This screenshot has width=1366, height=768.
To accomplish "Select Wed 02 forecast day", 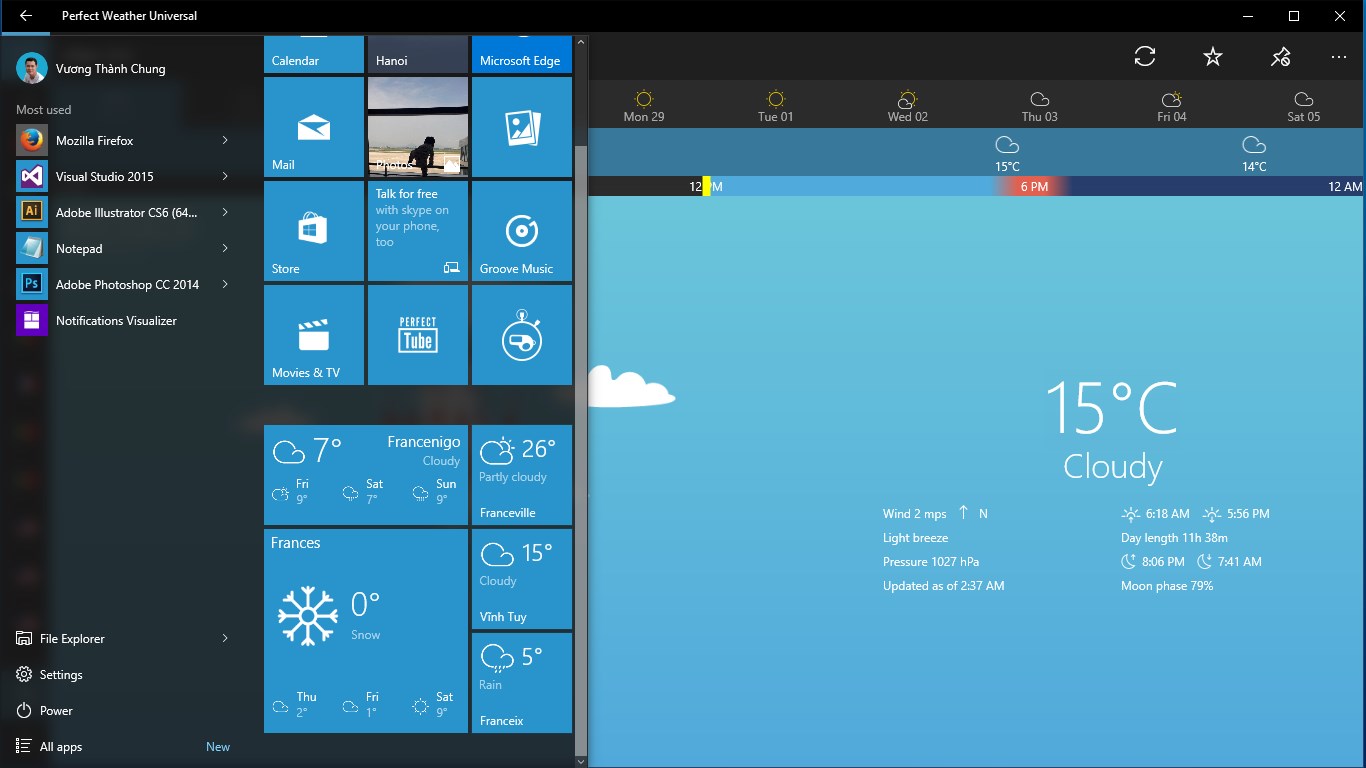I will pos(907,105).
